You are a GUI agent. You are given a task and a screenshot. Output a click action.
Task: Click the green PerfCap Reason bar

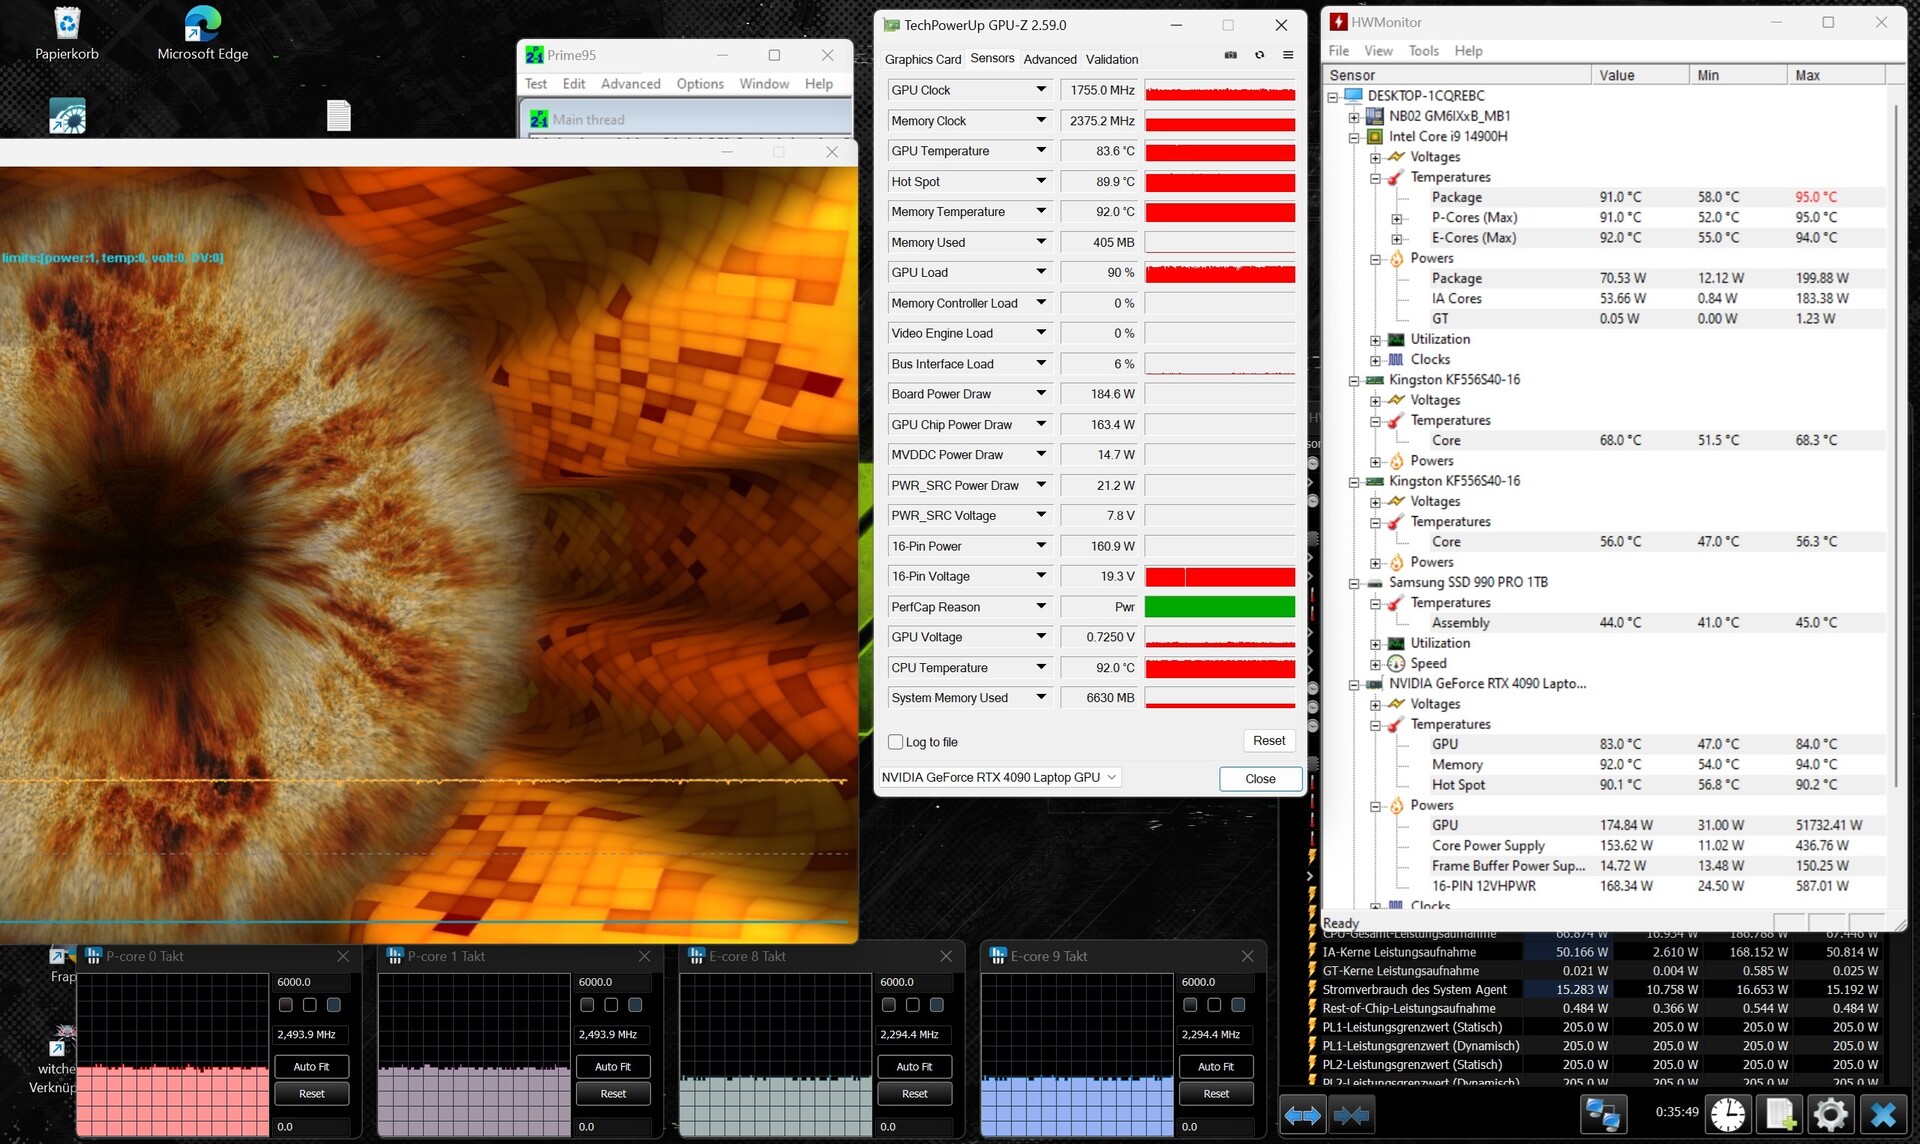coord(1219,607)
